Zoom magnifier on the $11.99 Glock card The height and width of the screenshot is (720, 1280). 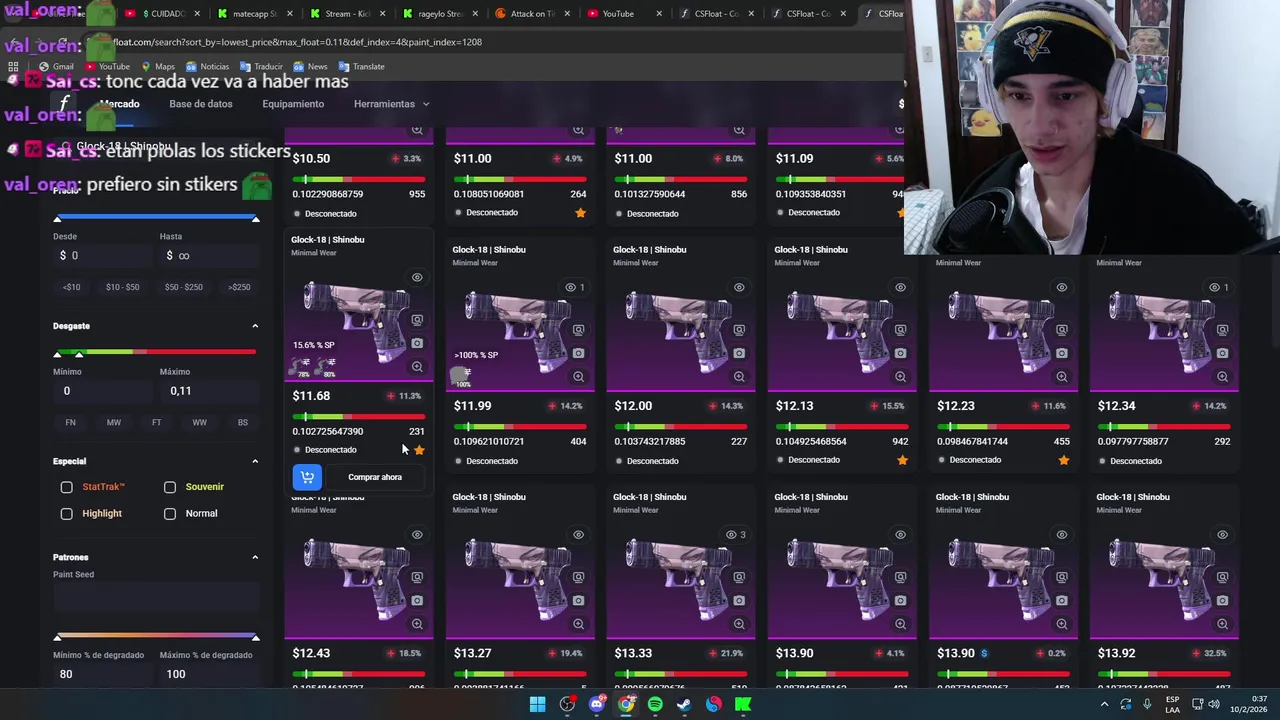(x=578, y=377)
